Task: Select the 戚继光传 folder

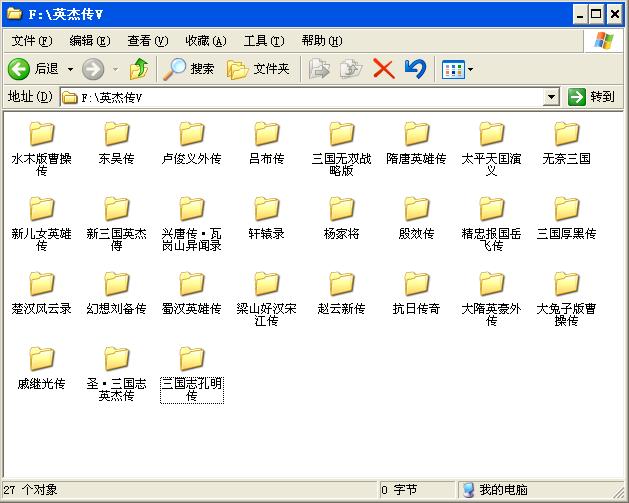Action: [x=41, y=359]
